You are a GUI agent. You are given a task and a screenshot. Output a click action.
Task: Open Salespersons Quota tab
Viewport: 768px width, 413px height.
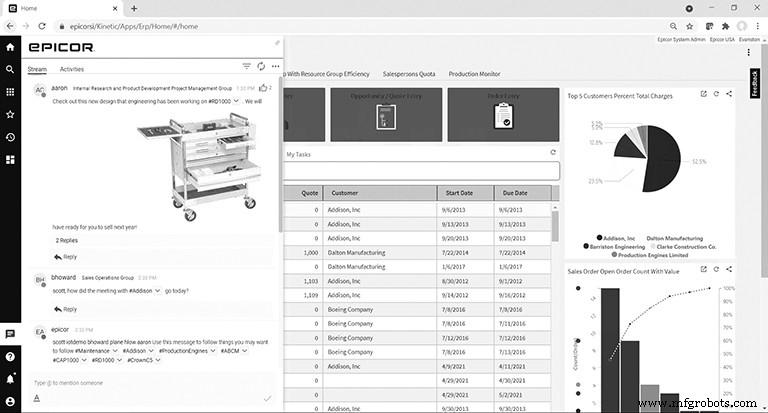click(409, 74)
